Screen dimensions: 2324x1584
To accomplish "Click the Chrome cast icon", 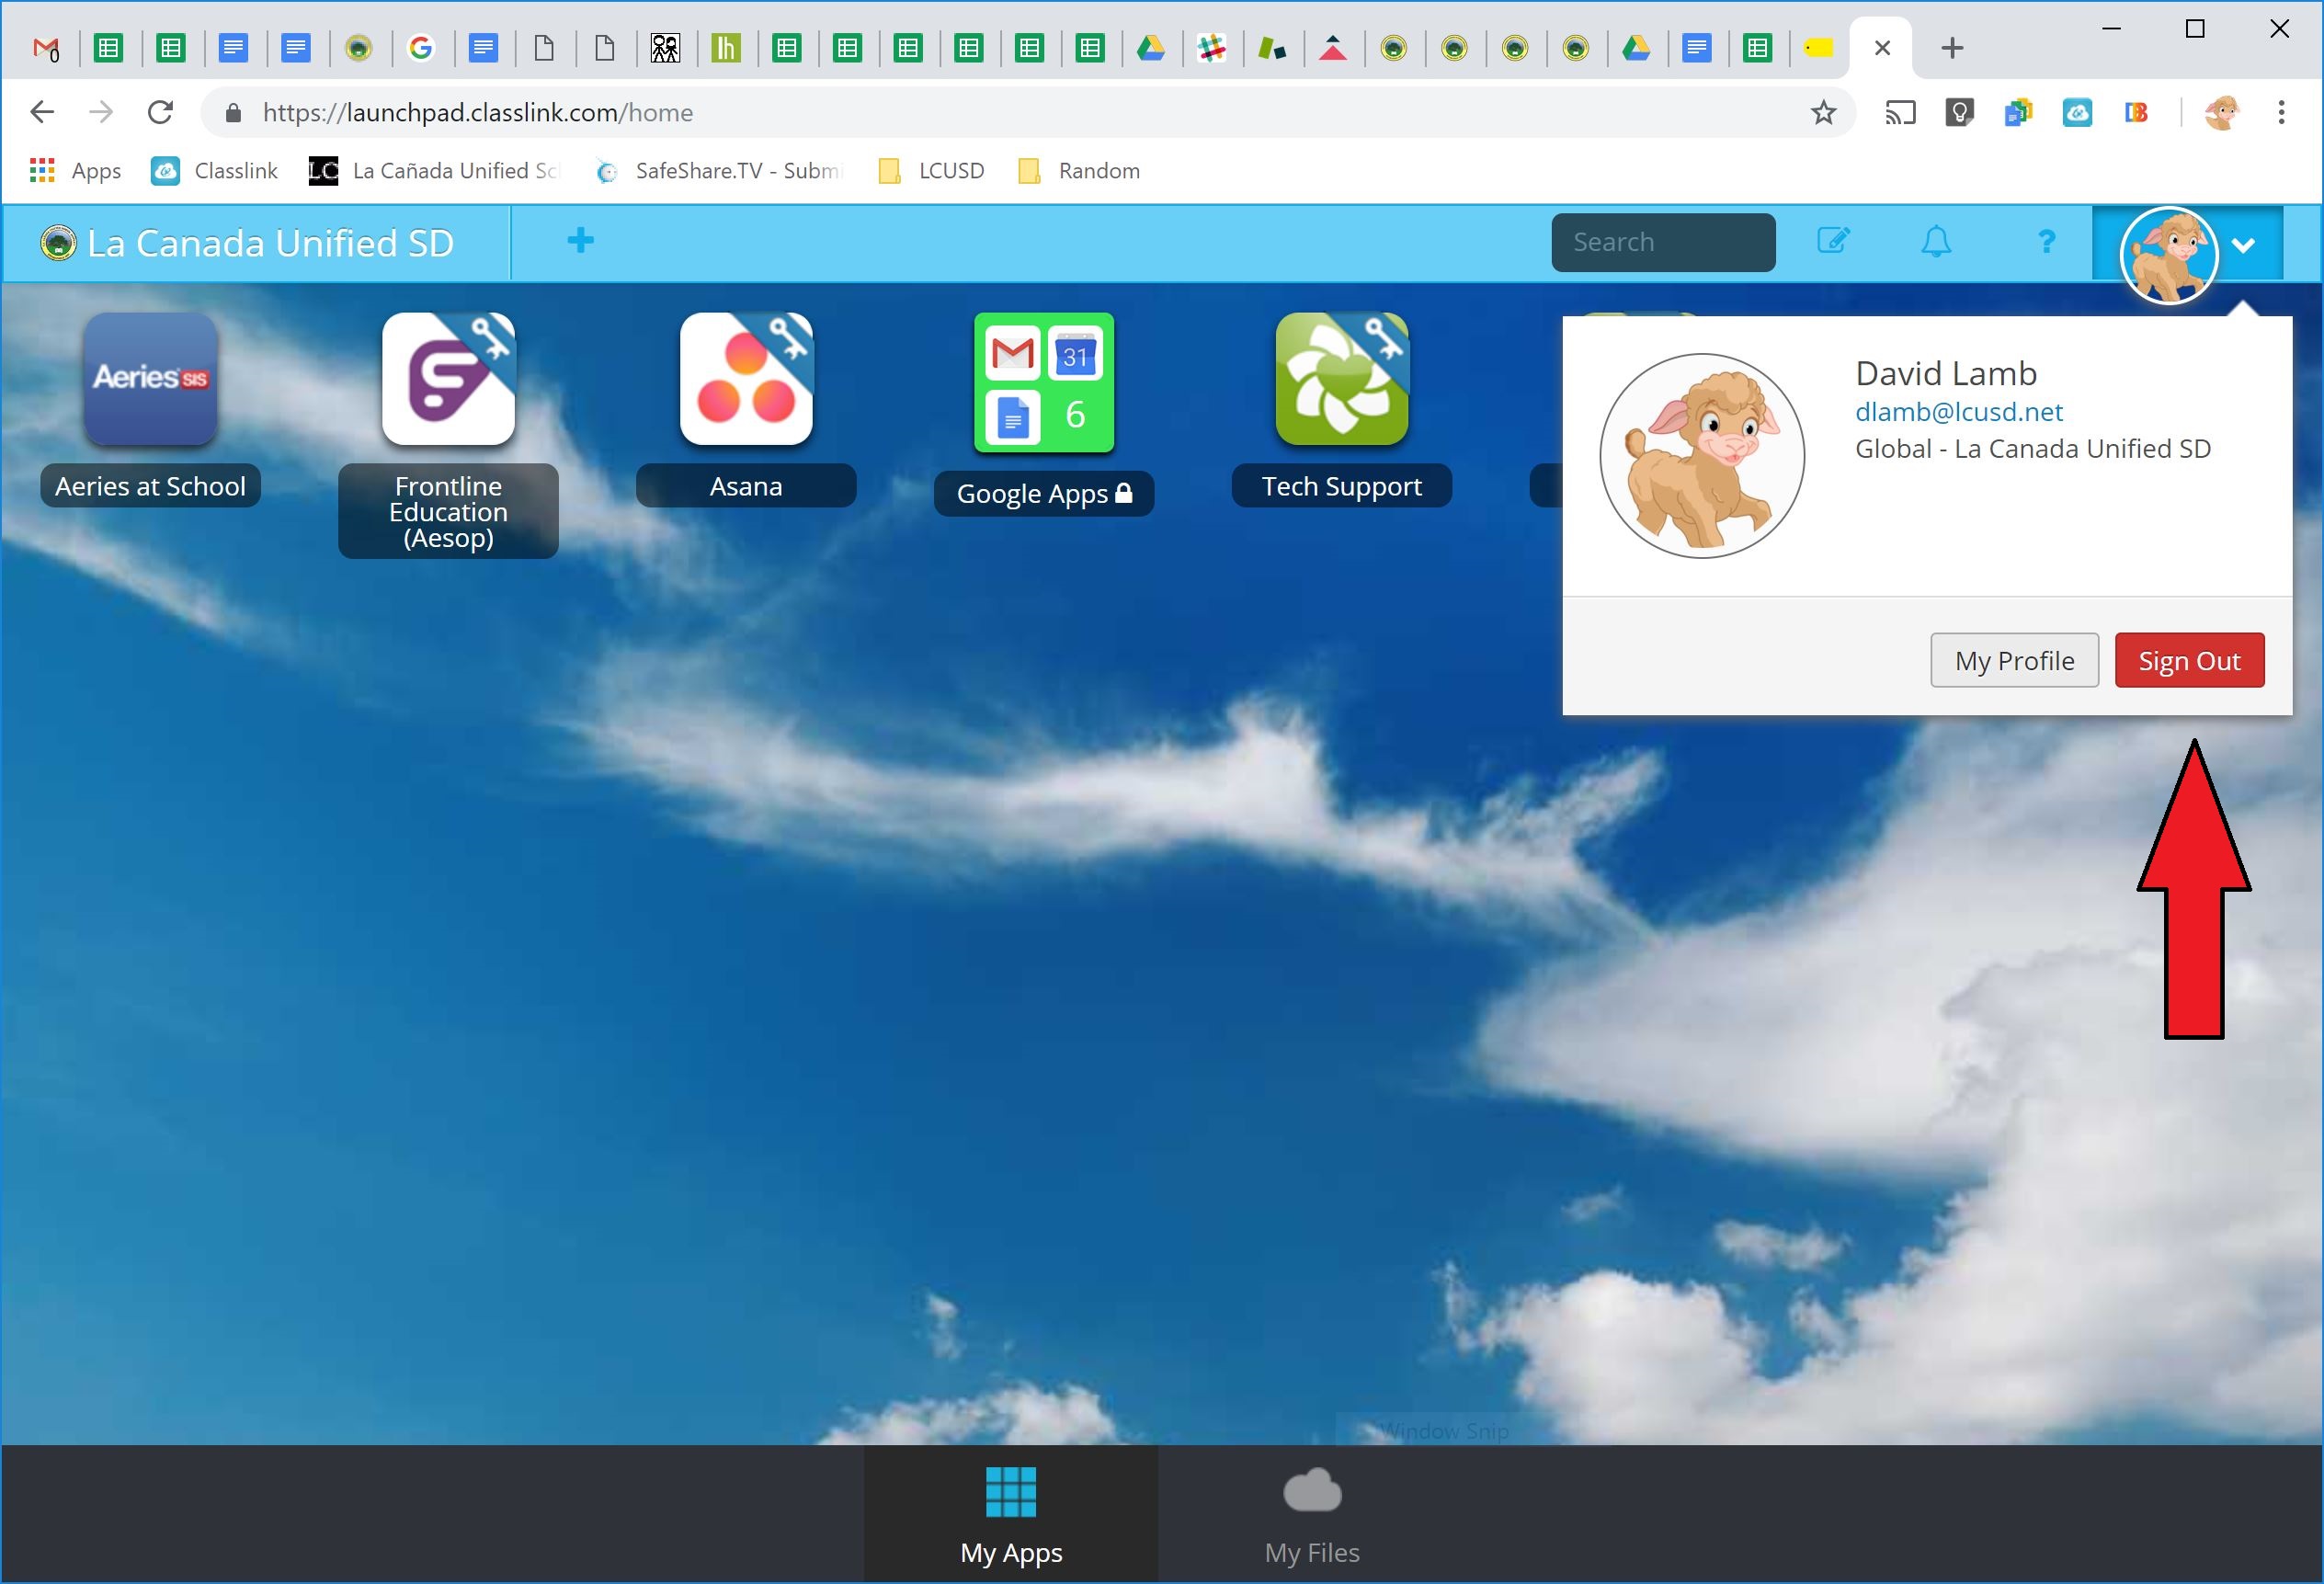I will point(1900,112).
